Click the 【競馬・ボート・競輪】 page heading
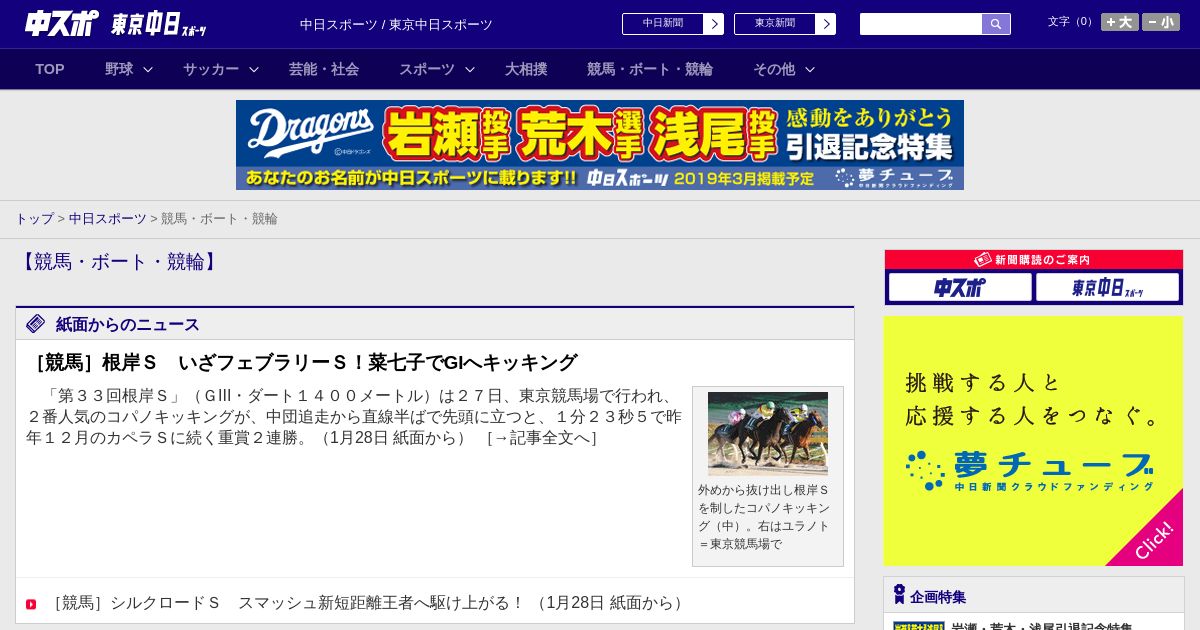1200x630 pixels. point(119,262)
